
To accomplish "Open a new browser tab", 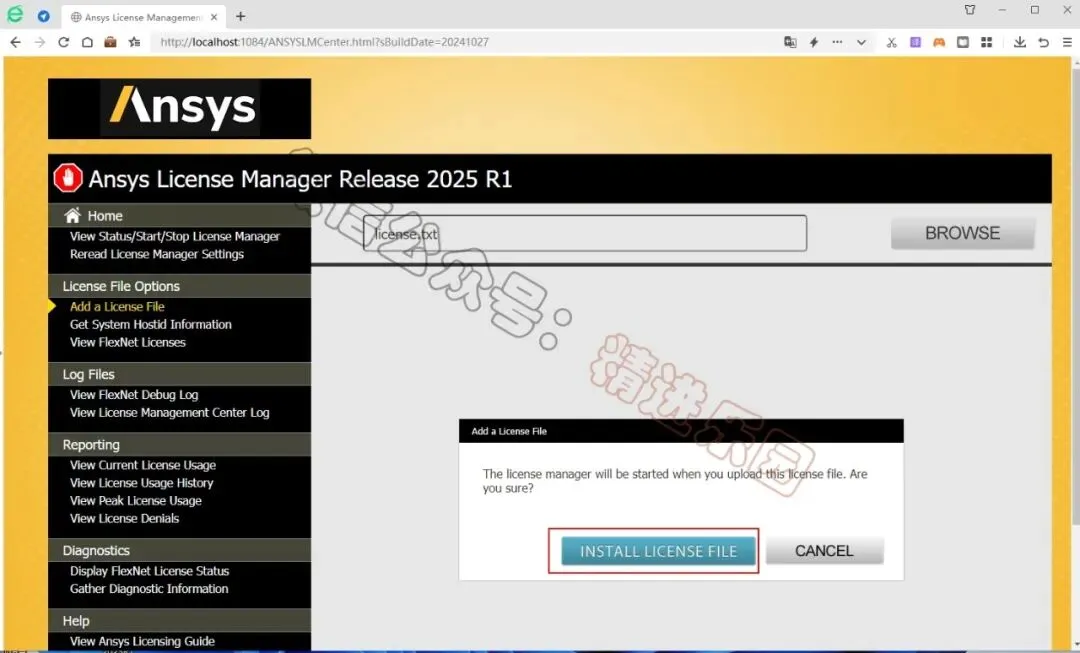I will [x=240, y=16].
